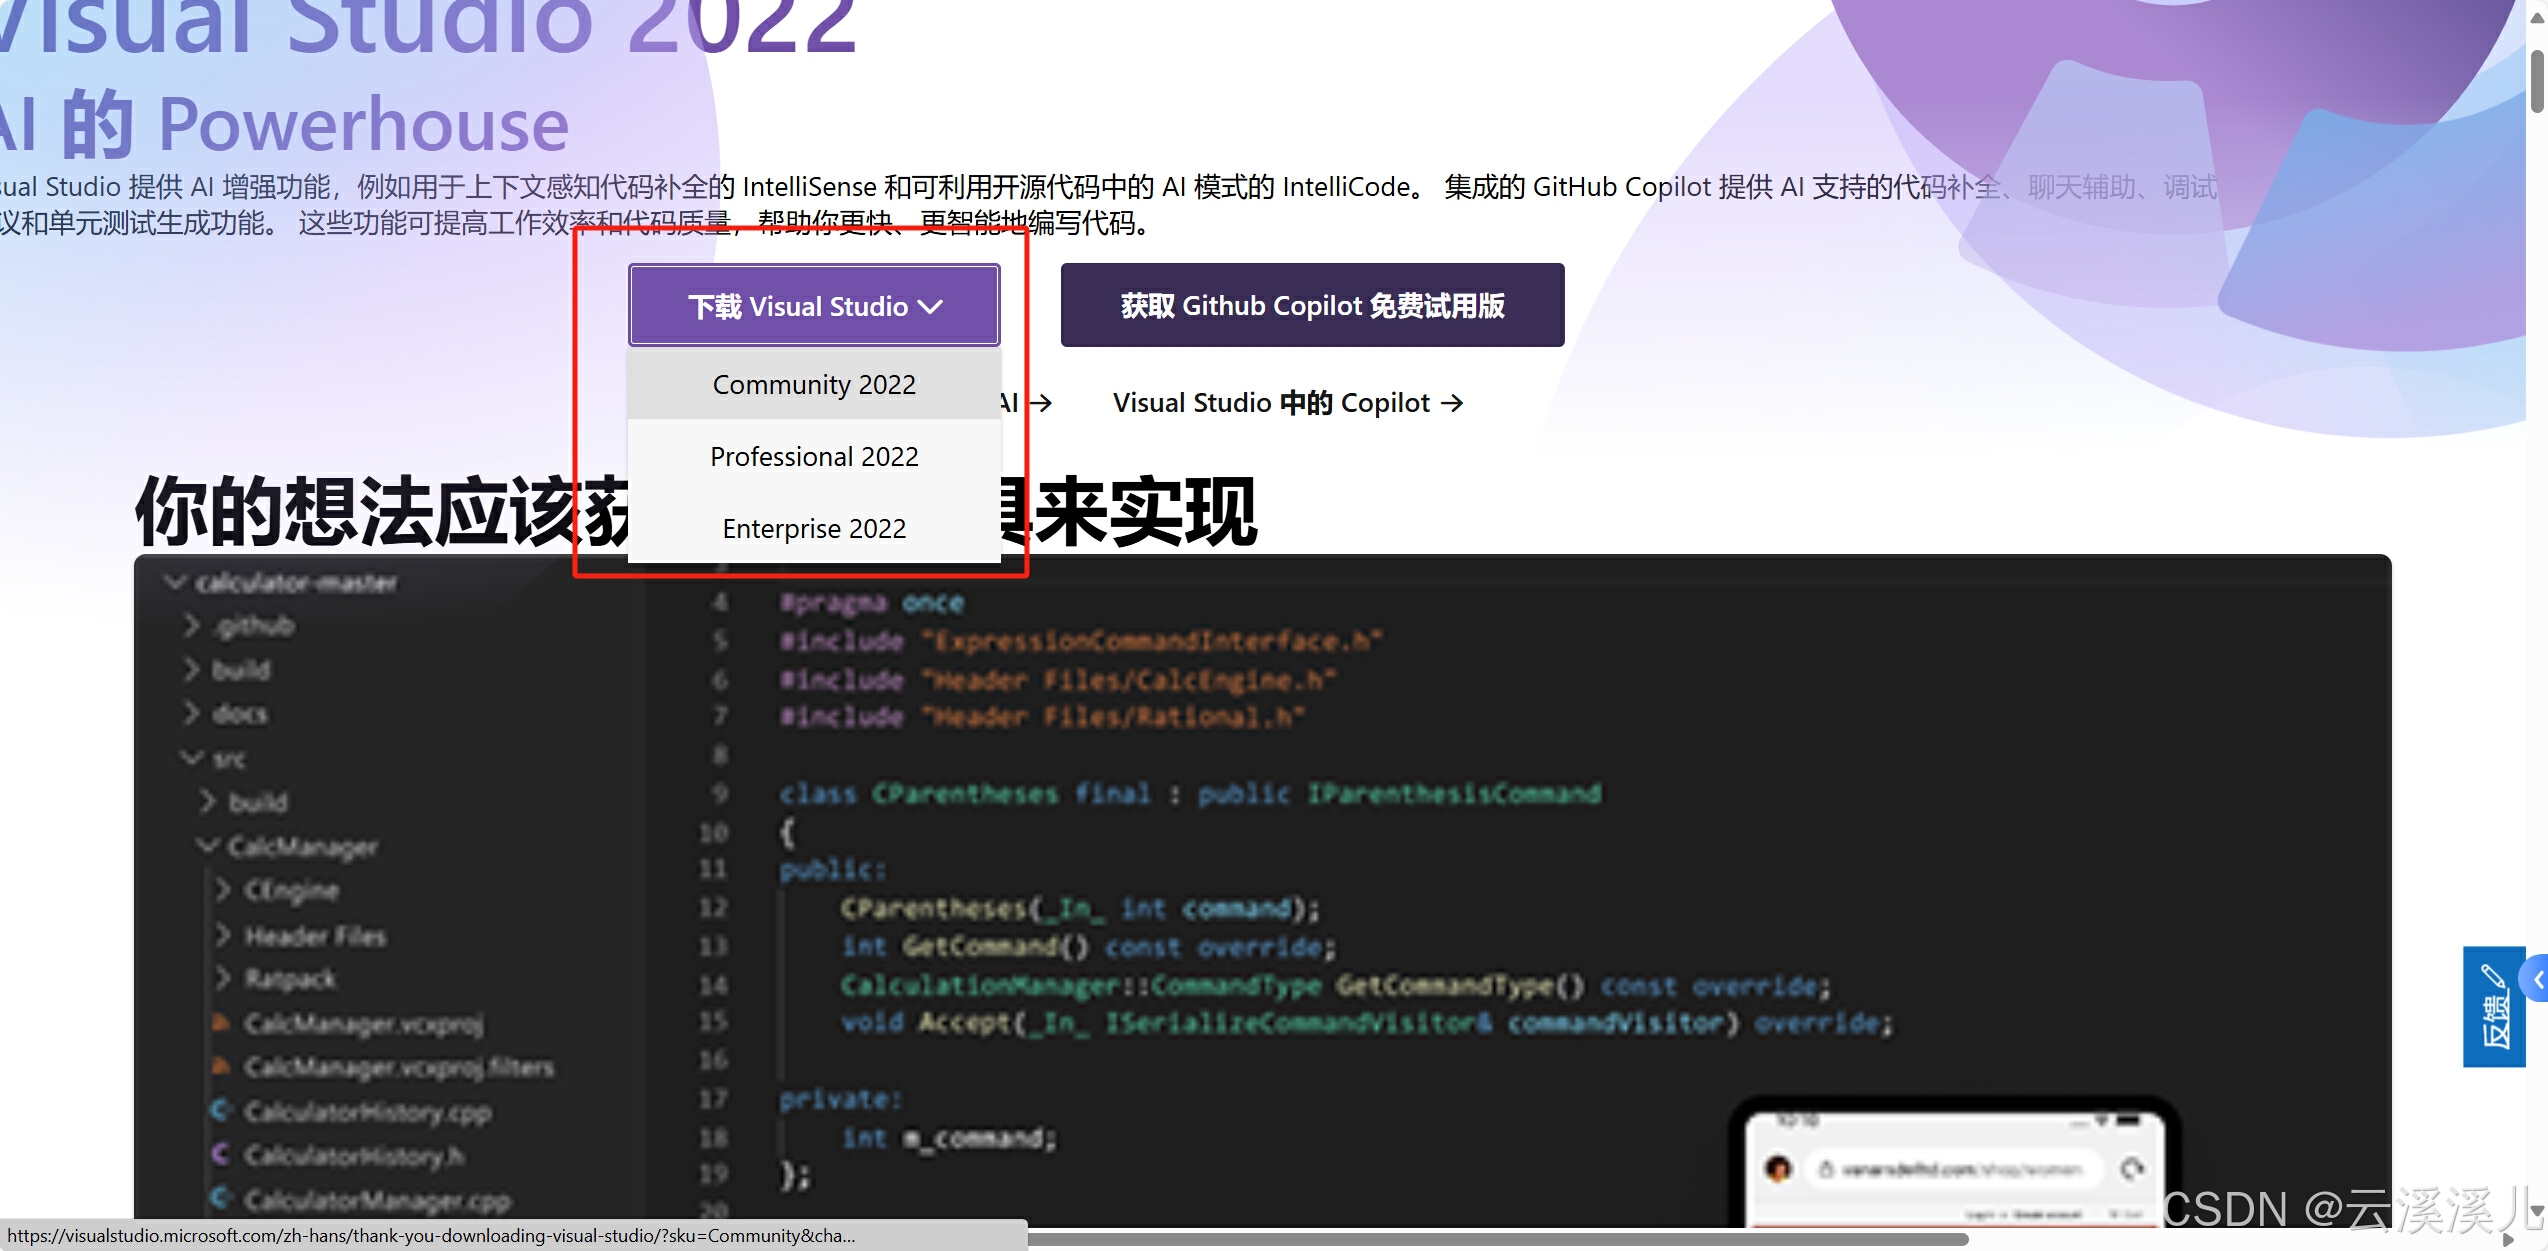Click the arrow icon beside the Copilot link
Viewport: 2548px width, 1251px height.
[x=1452, y=403]
